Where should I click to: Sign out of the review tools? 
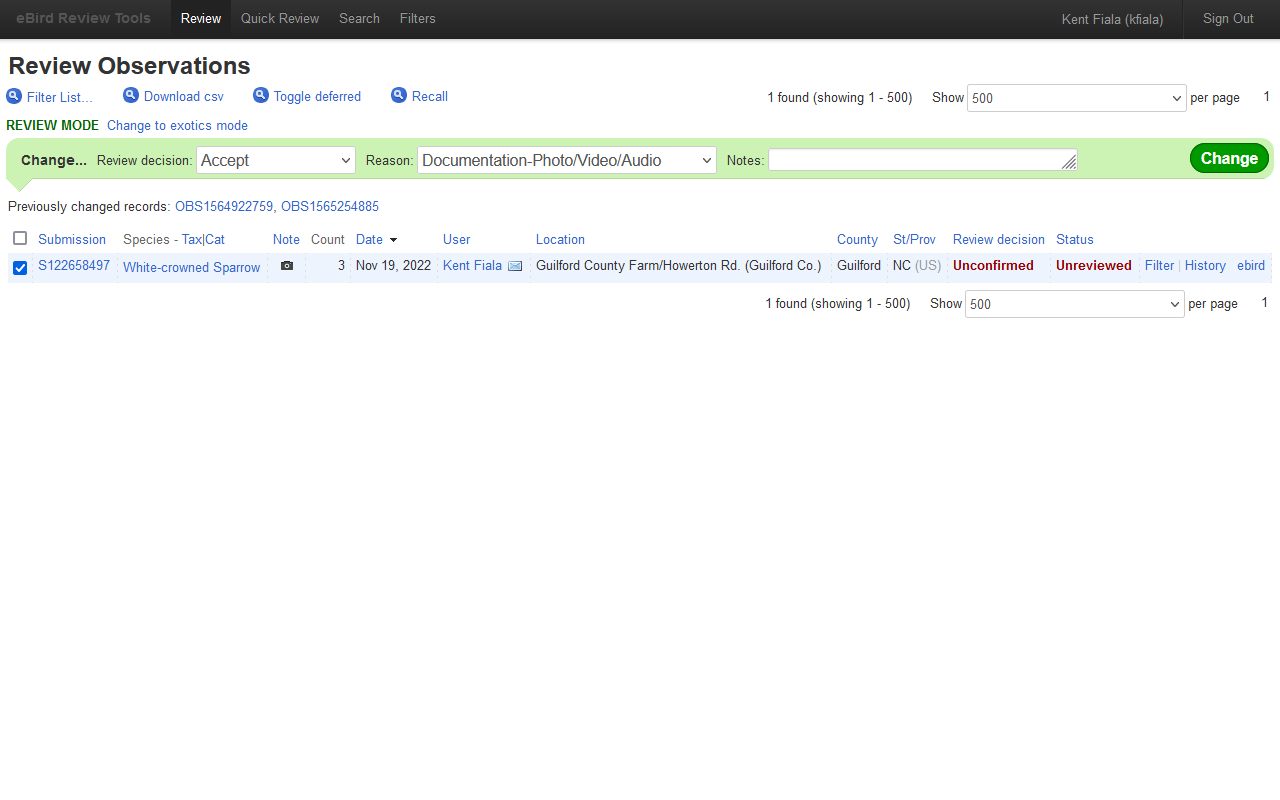point(1228,19)
